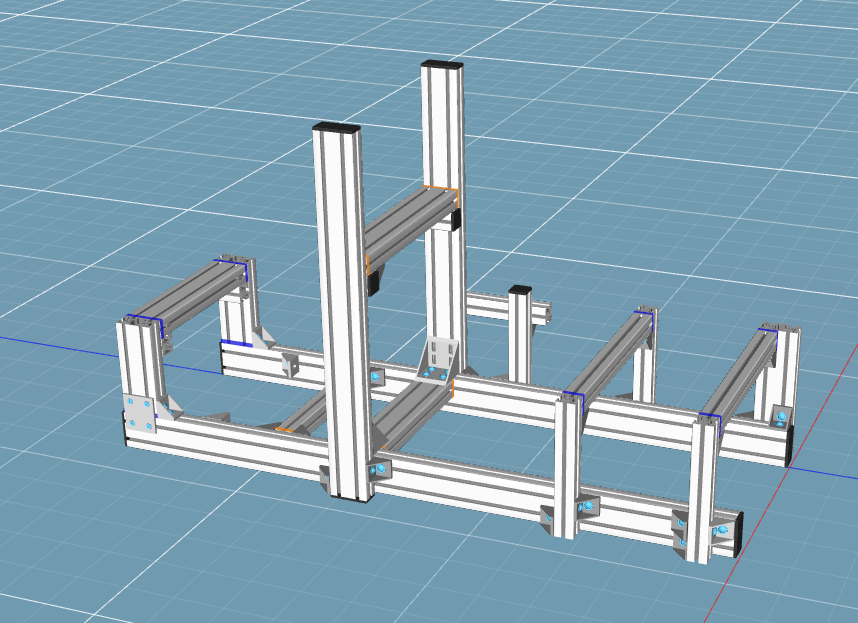The height and width of the screenshot is (623, 858).
Task: Pick the far-right upper cross beam
Action: point(740,370)
